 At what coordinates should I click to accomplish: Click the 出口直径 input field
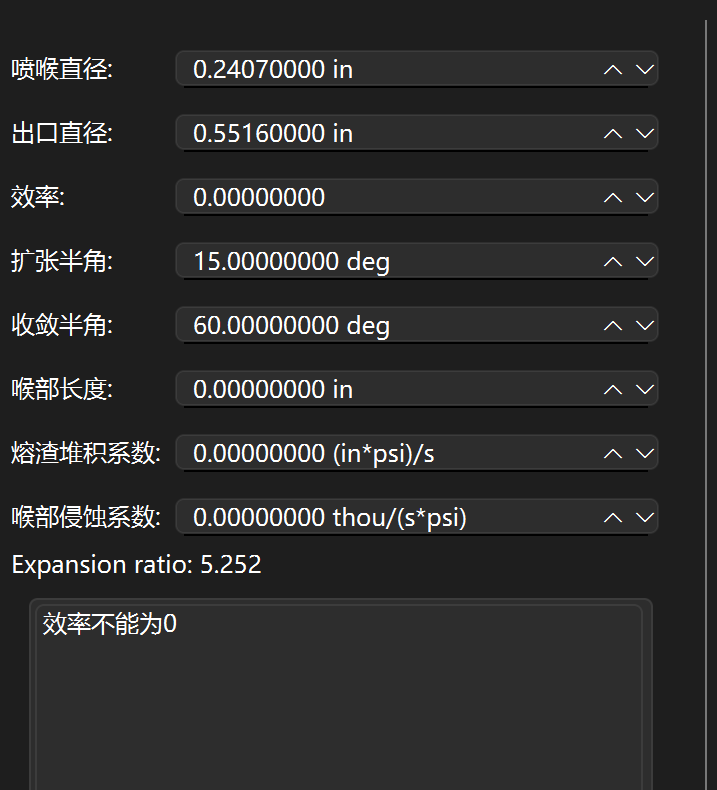coord(417,133)
